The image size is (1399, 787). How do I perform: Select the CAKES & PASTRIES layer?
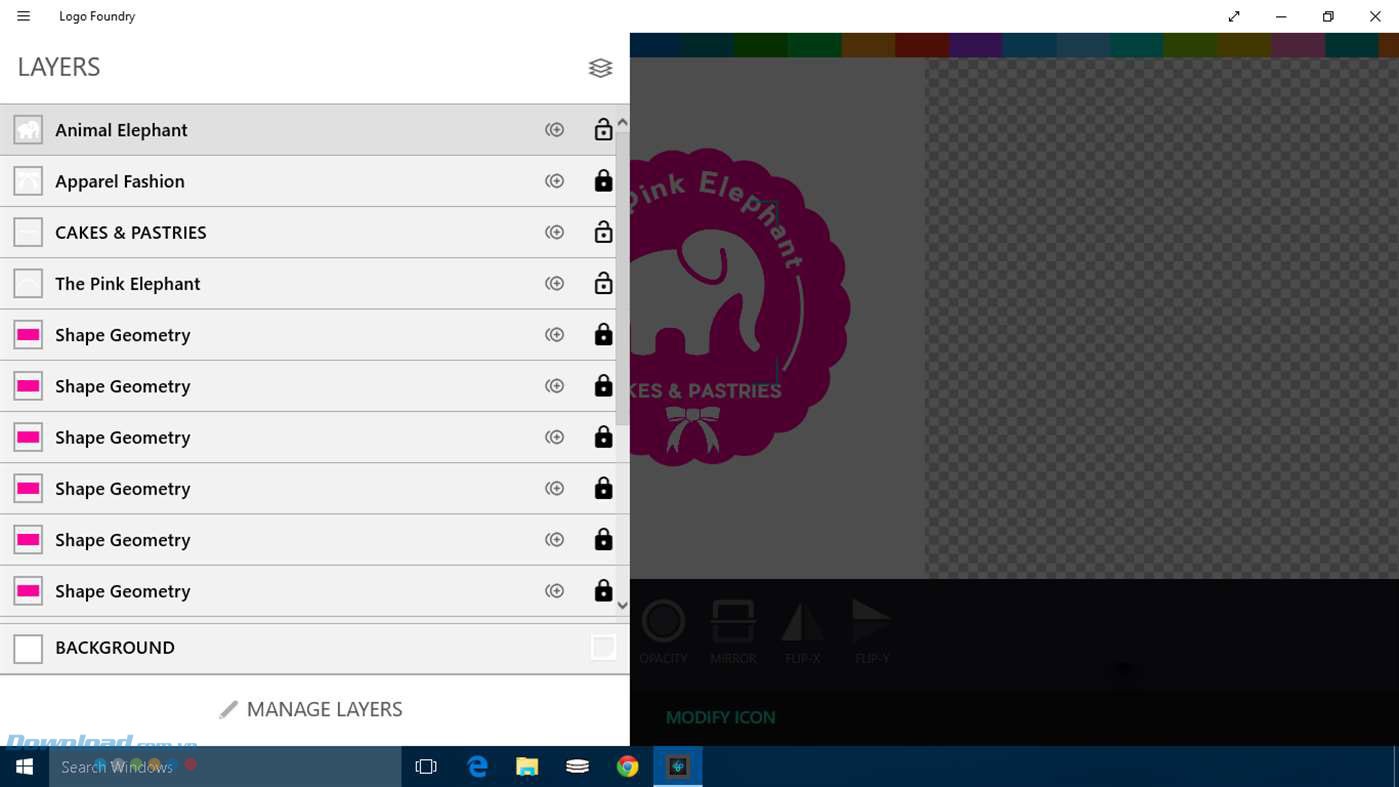[130, 232]
